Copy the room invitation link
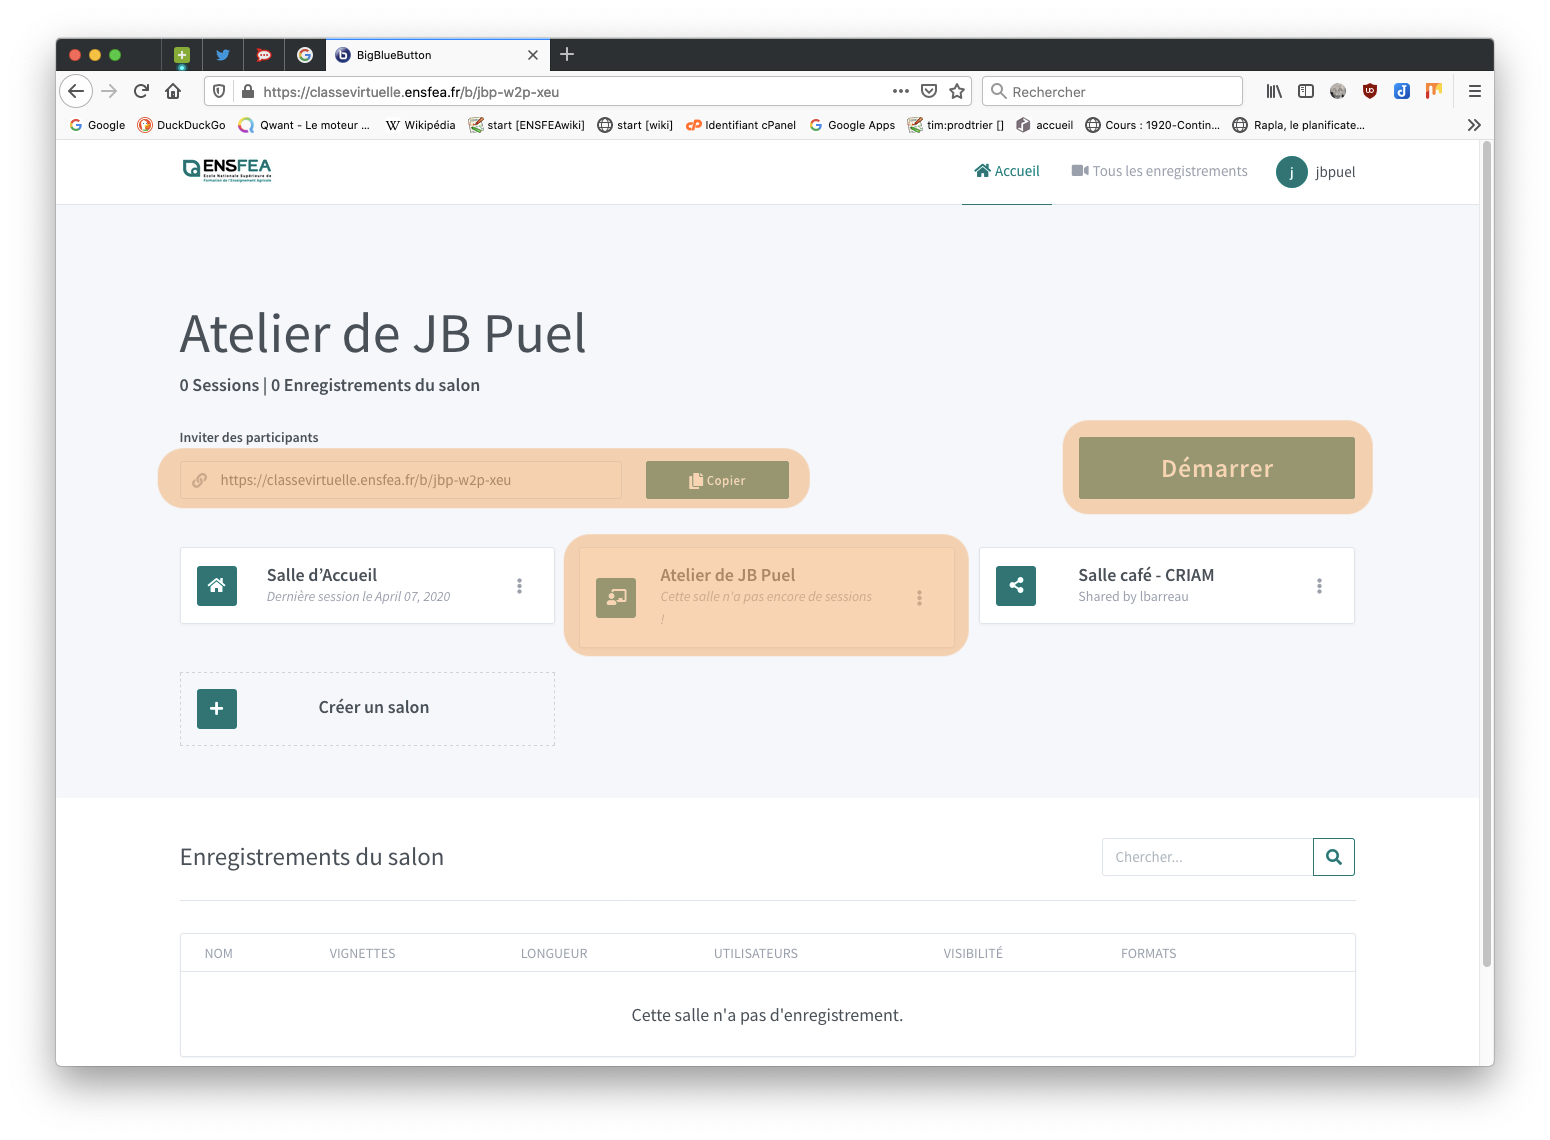1550x1140 pixels. point(717,480)
